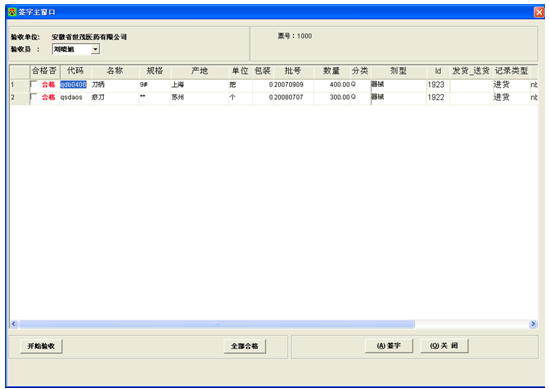Click the 单位 column header
Image resolution: width=549 pixels, height=389 pixels.
(240, 71)
